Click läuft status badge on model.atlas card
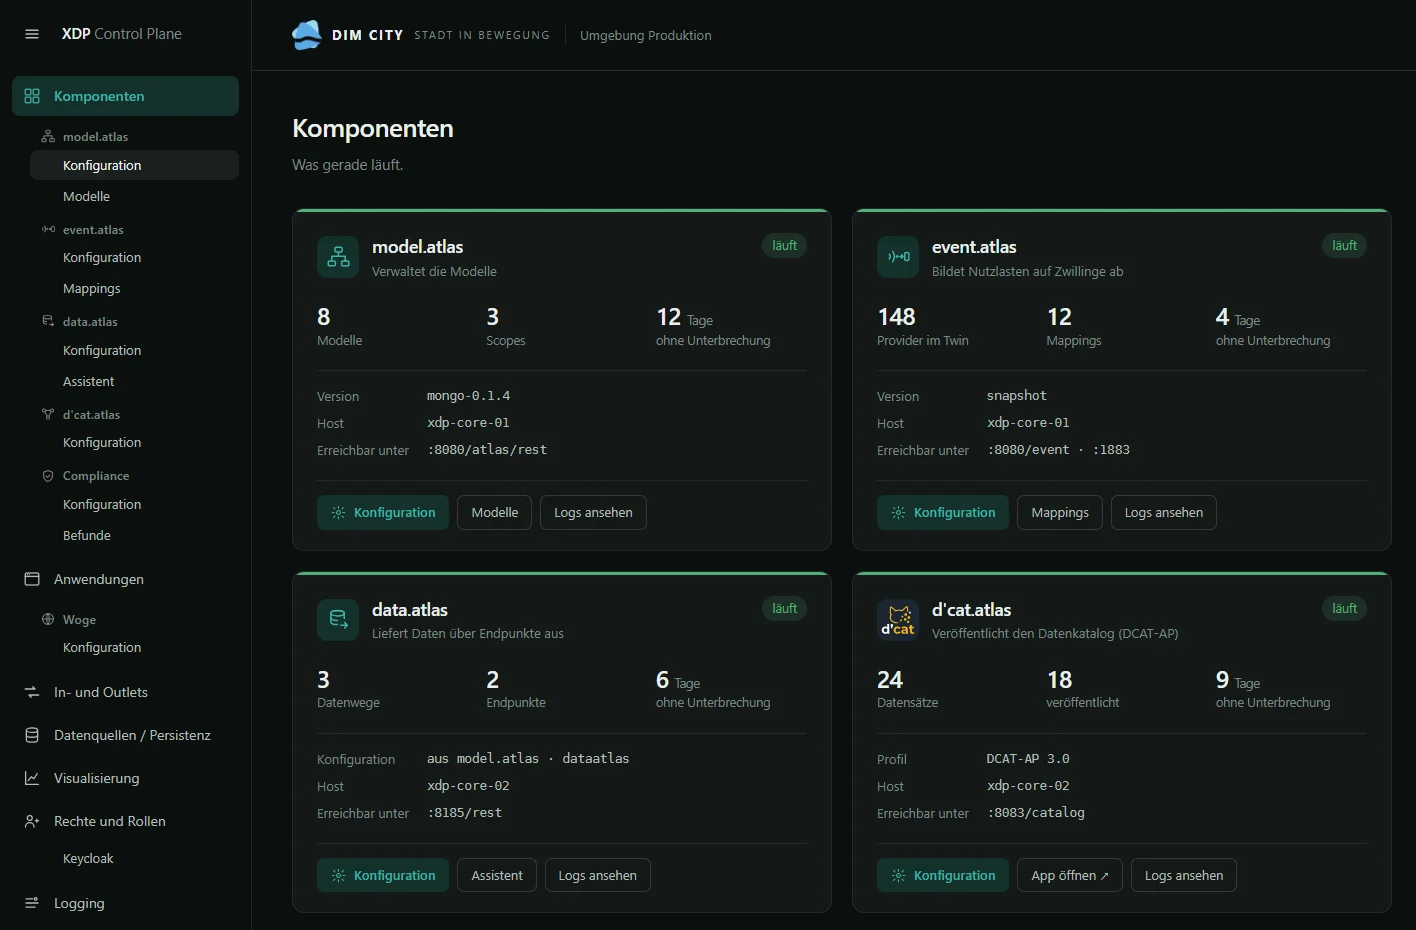Image resolution: width=1416 pixels, height=930 pixels. pos(785,245)
